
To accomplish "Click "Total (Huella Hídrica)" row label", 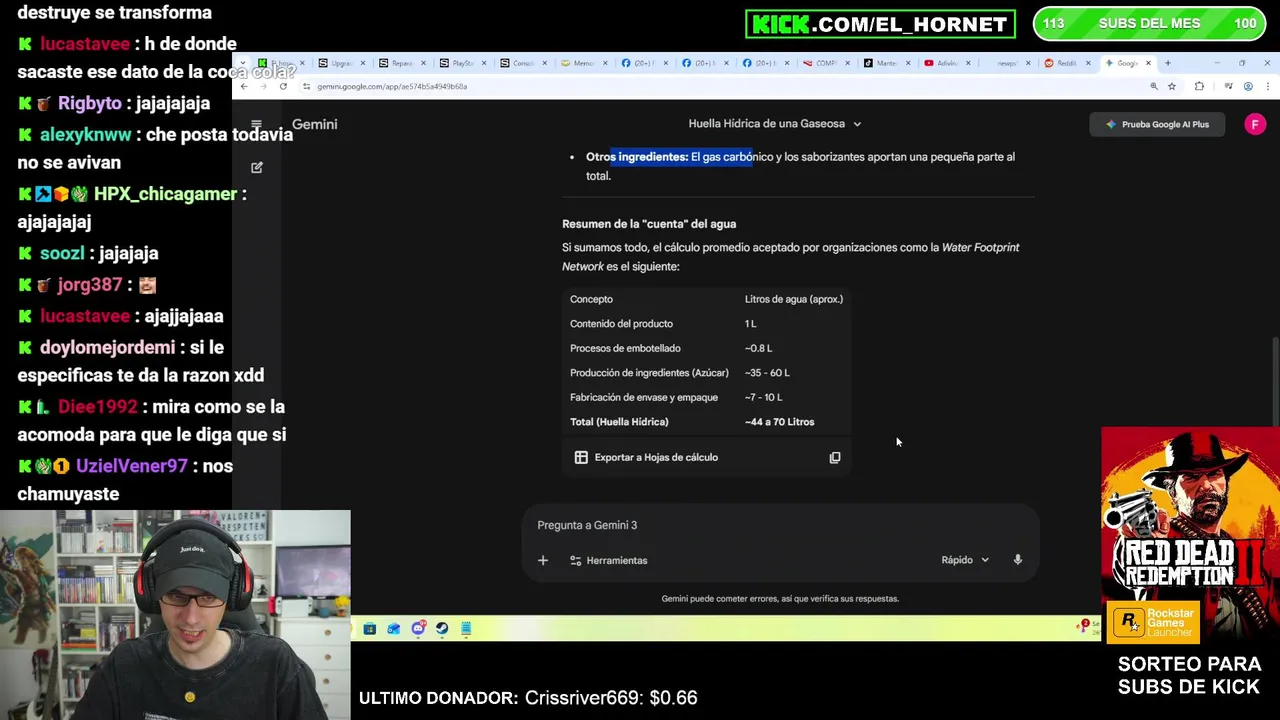I will [619, 422].
